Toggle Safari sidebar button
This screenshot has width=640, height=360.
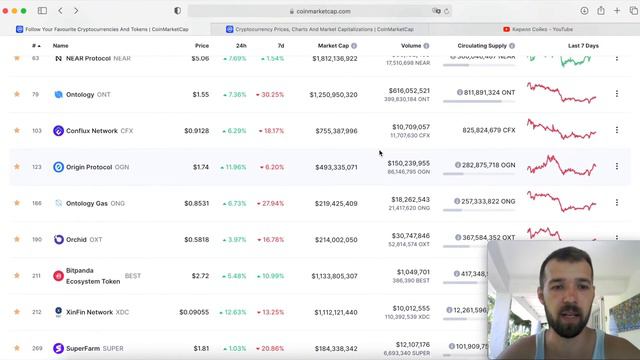42,11
